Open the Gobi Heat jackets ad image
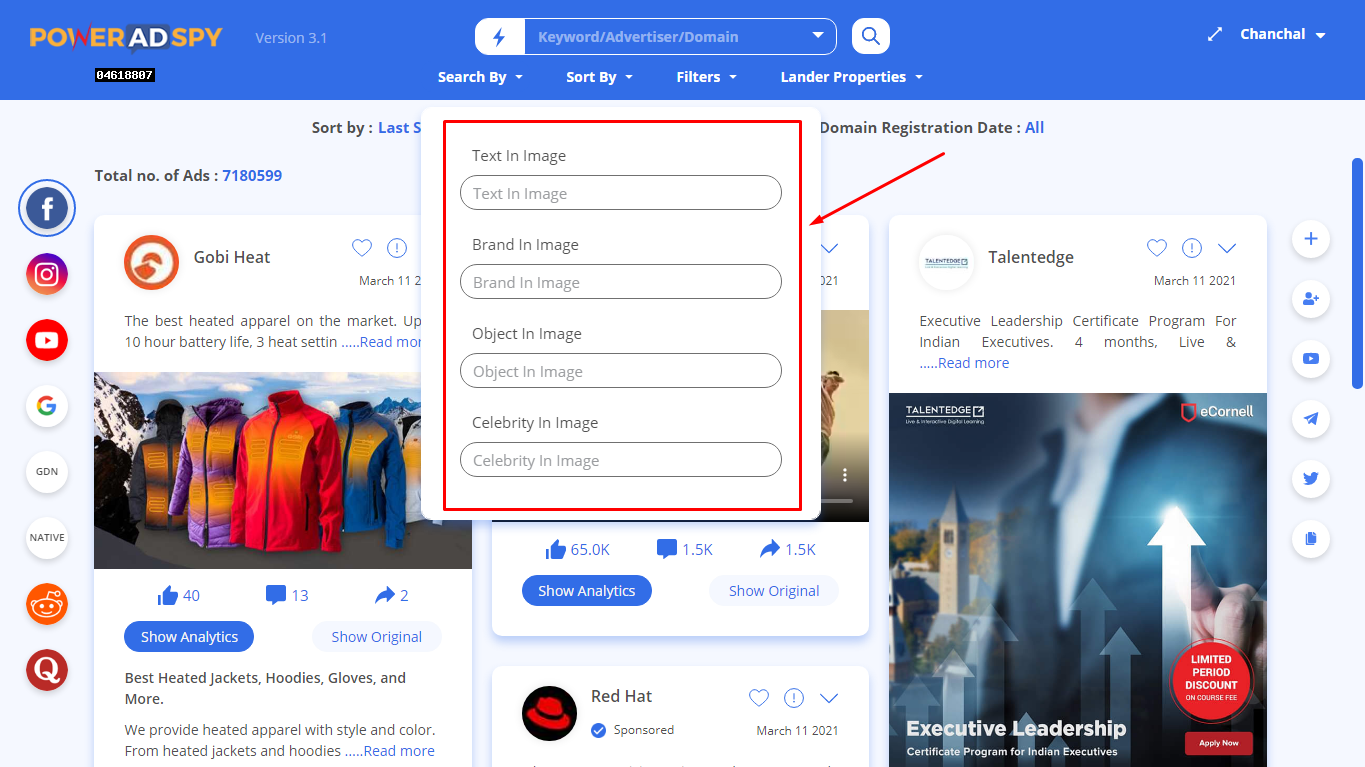1365x767 pixels. [x=283, y=471]
